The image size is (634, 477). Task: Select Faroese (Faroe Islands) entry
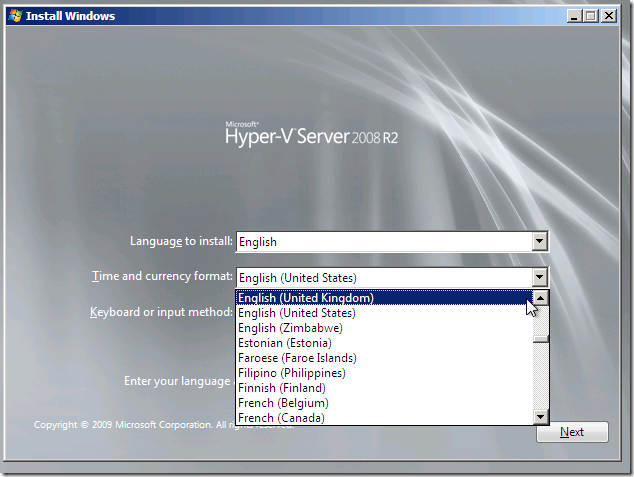pos(380,358)
